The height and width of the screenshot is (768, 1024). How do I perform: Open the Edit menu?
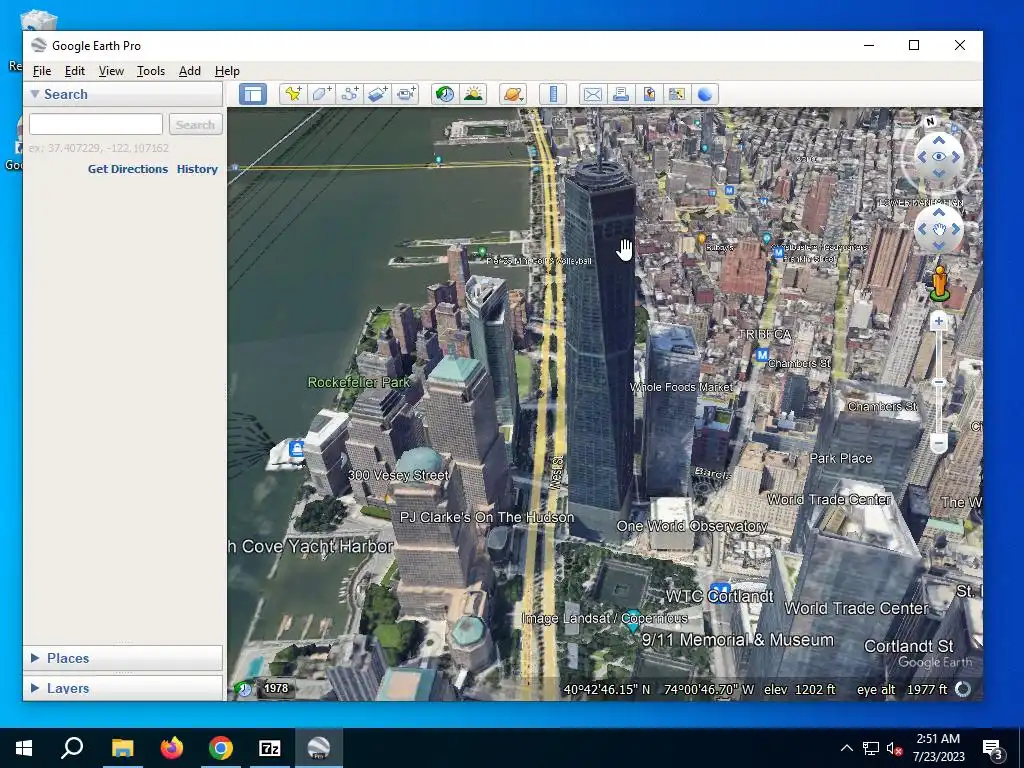(x=74, y=71)
